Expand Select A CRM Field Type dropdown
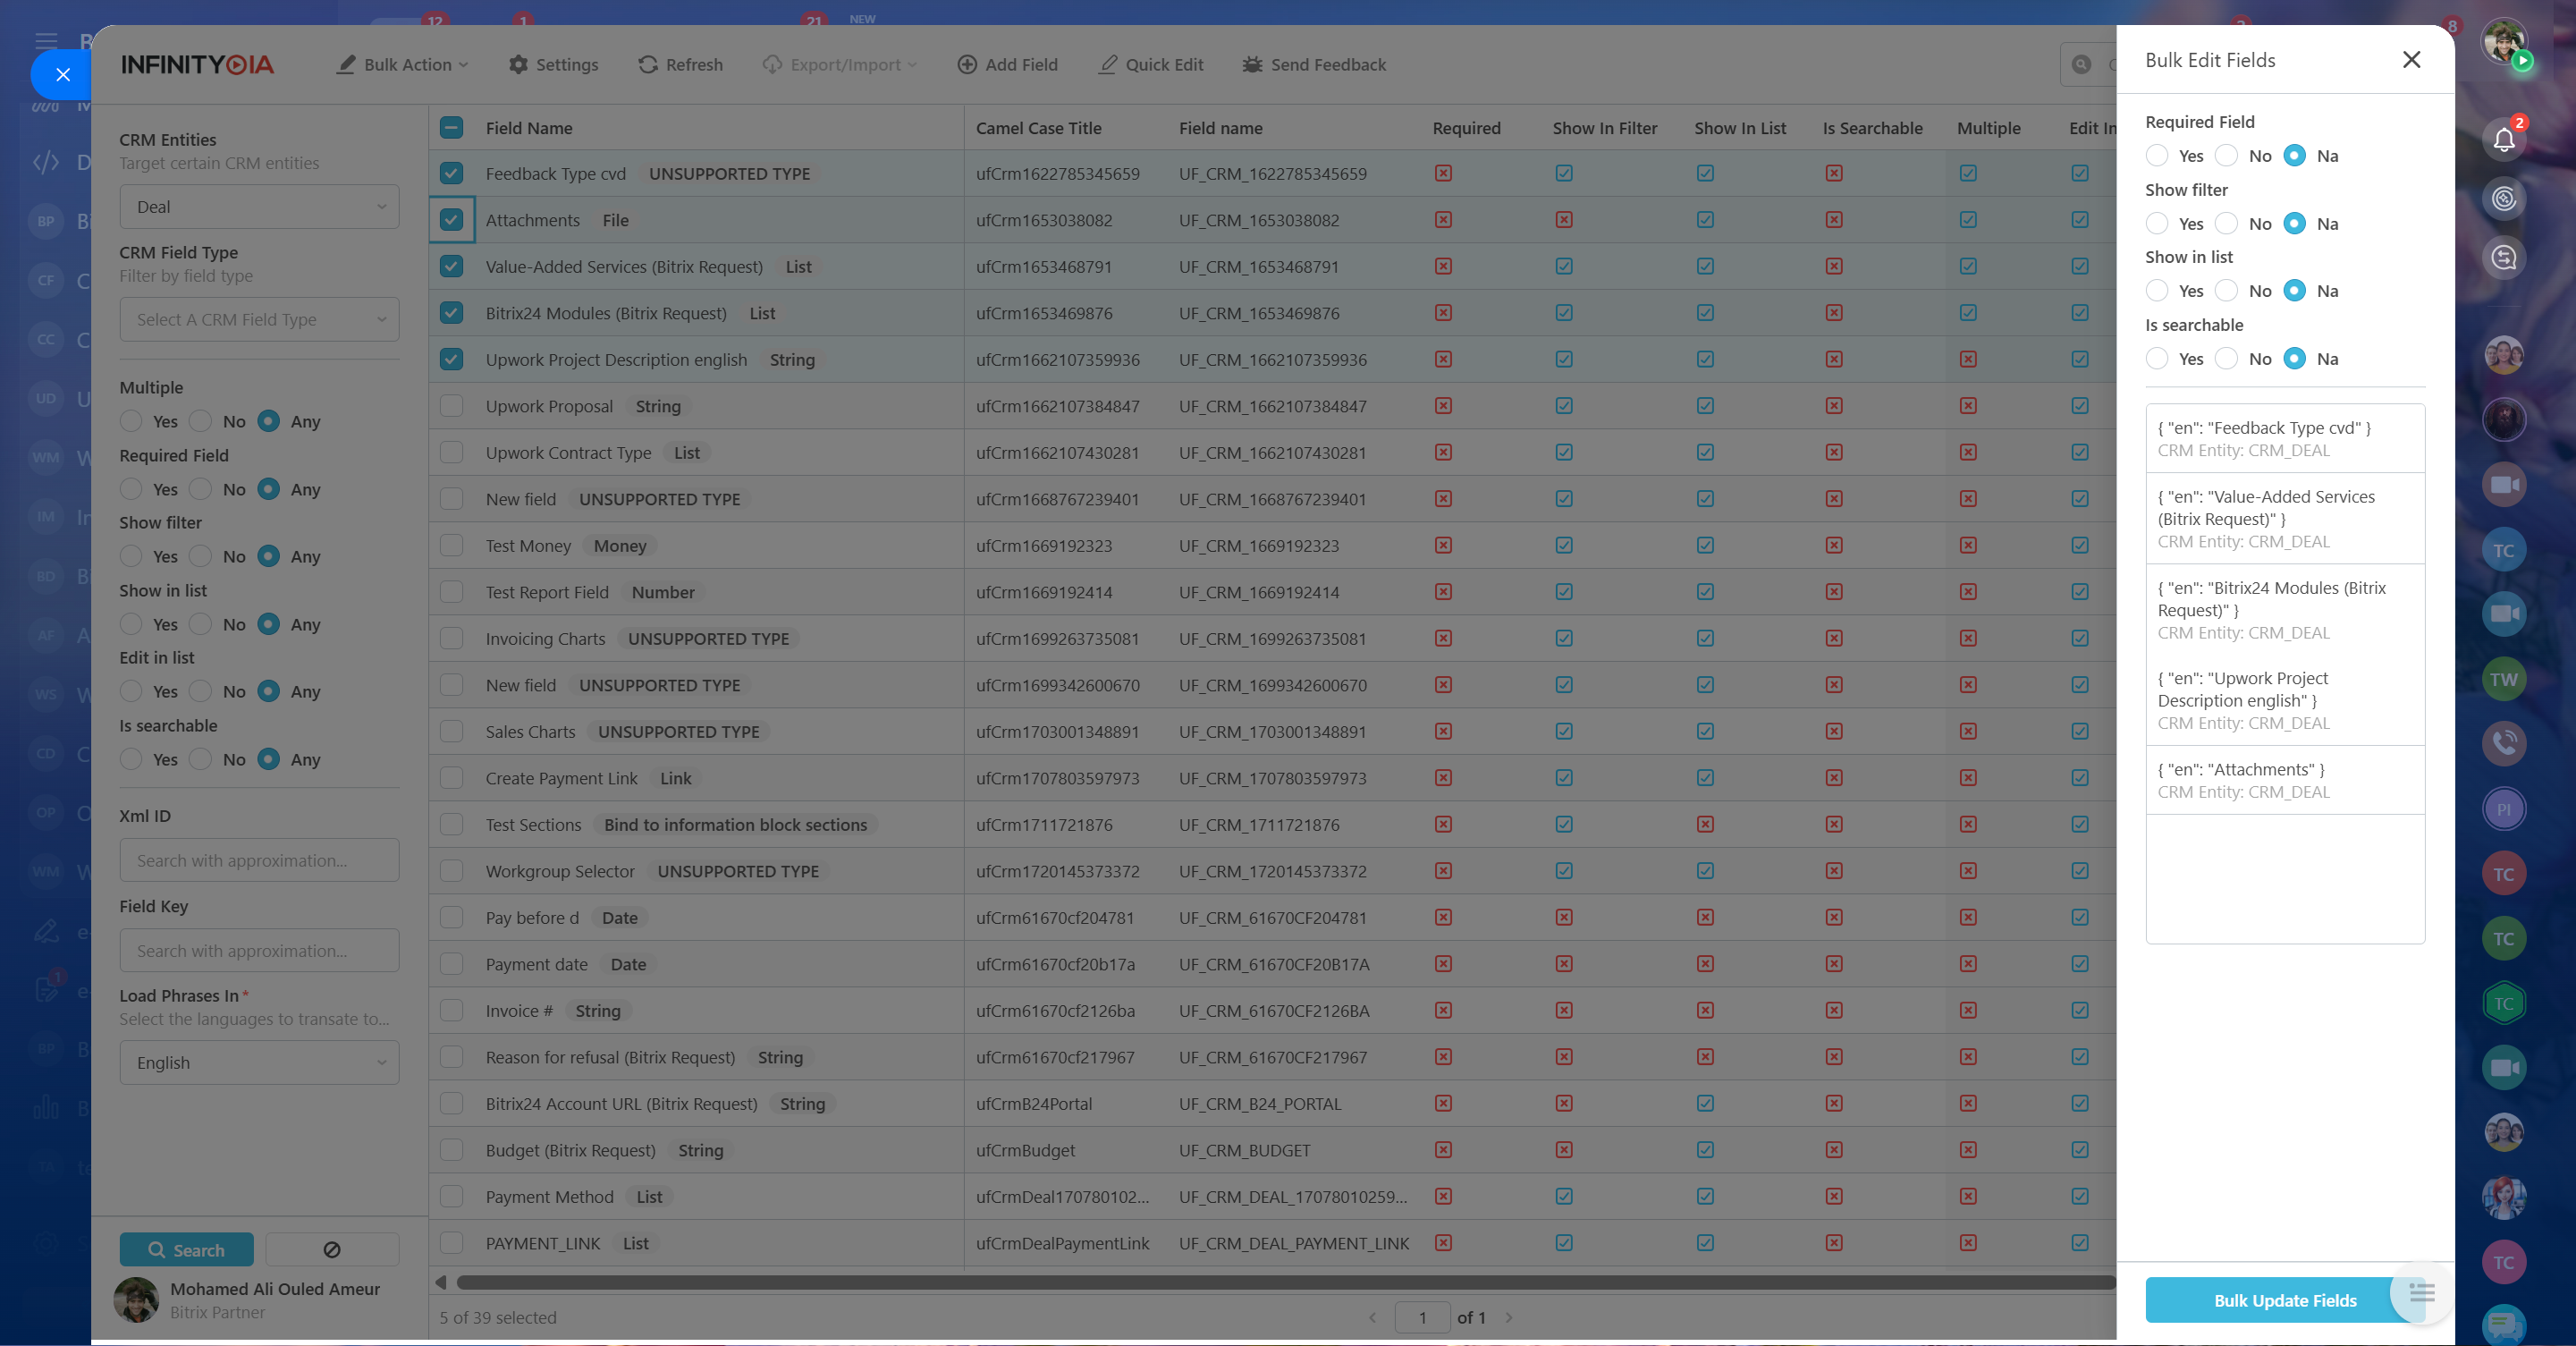The image size is (2576, 1346). point(259,320)
